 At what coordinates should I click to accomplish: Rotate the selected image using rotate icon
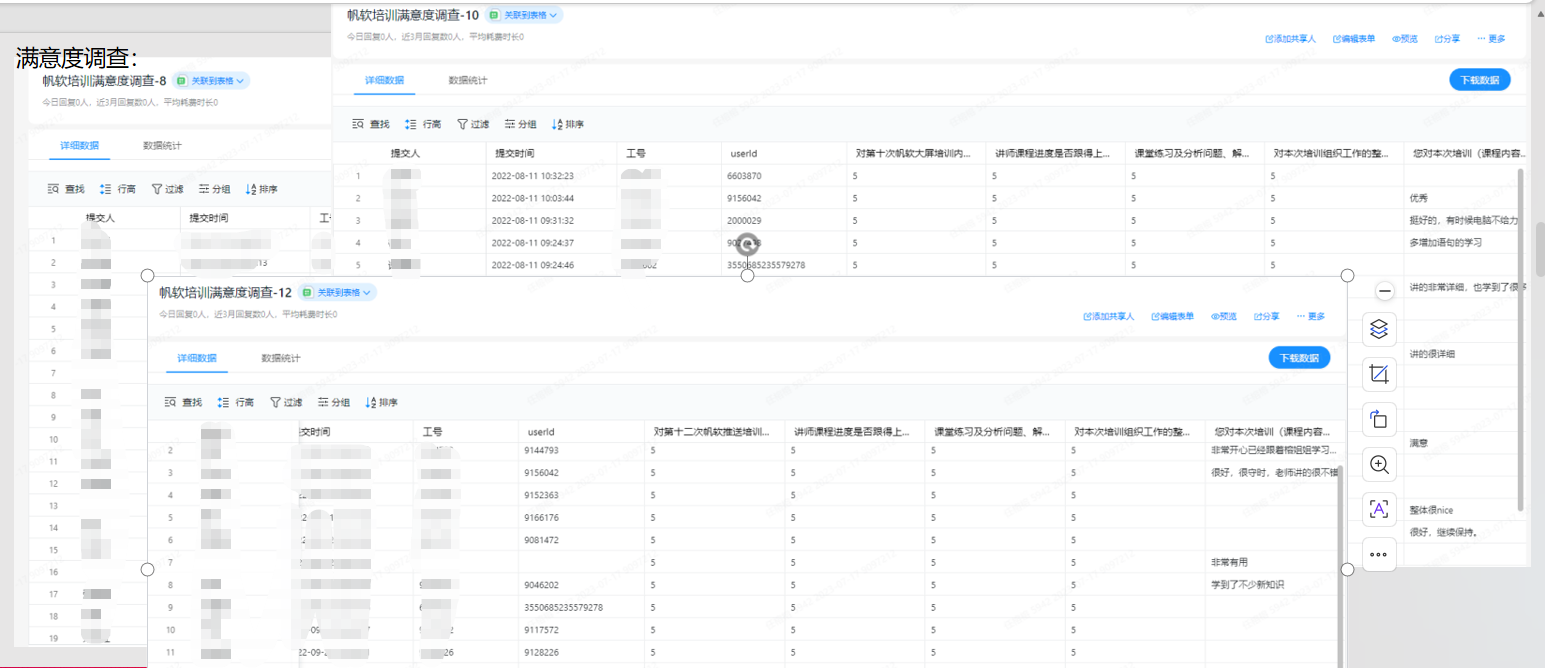1379,419
